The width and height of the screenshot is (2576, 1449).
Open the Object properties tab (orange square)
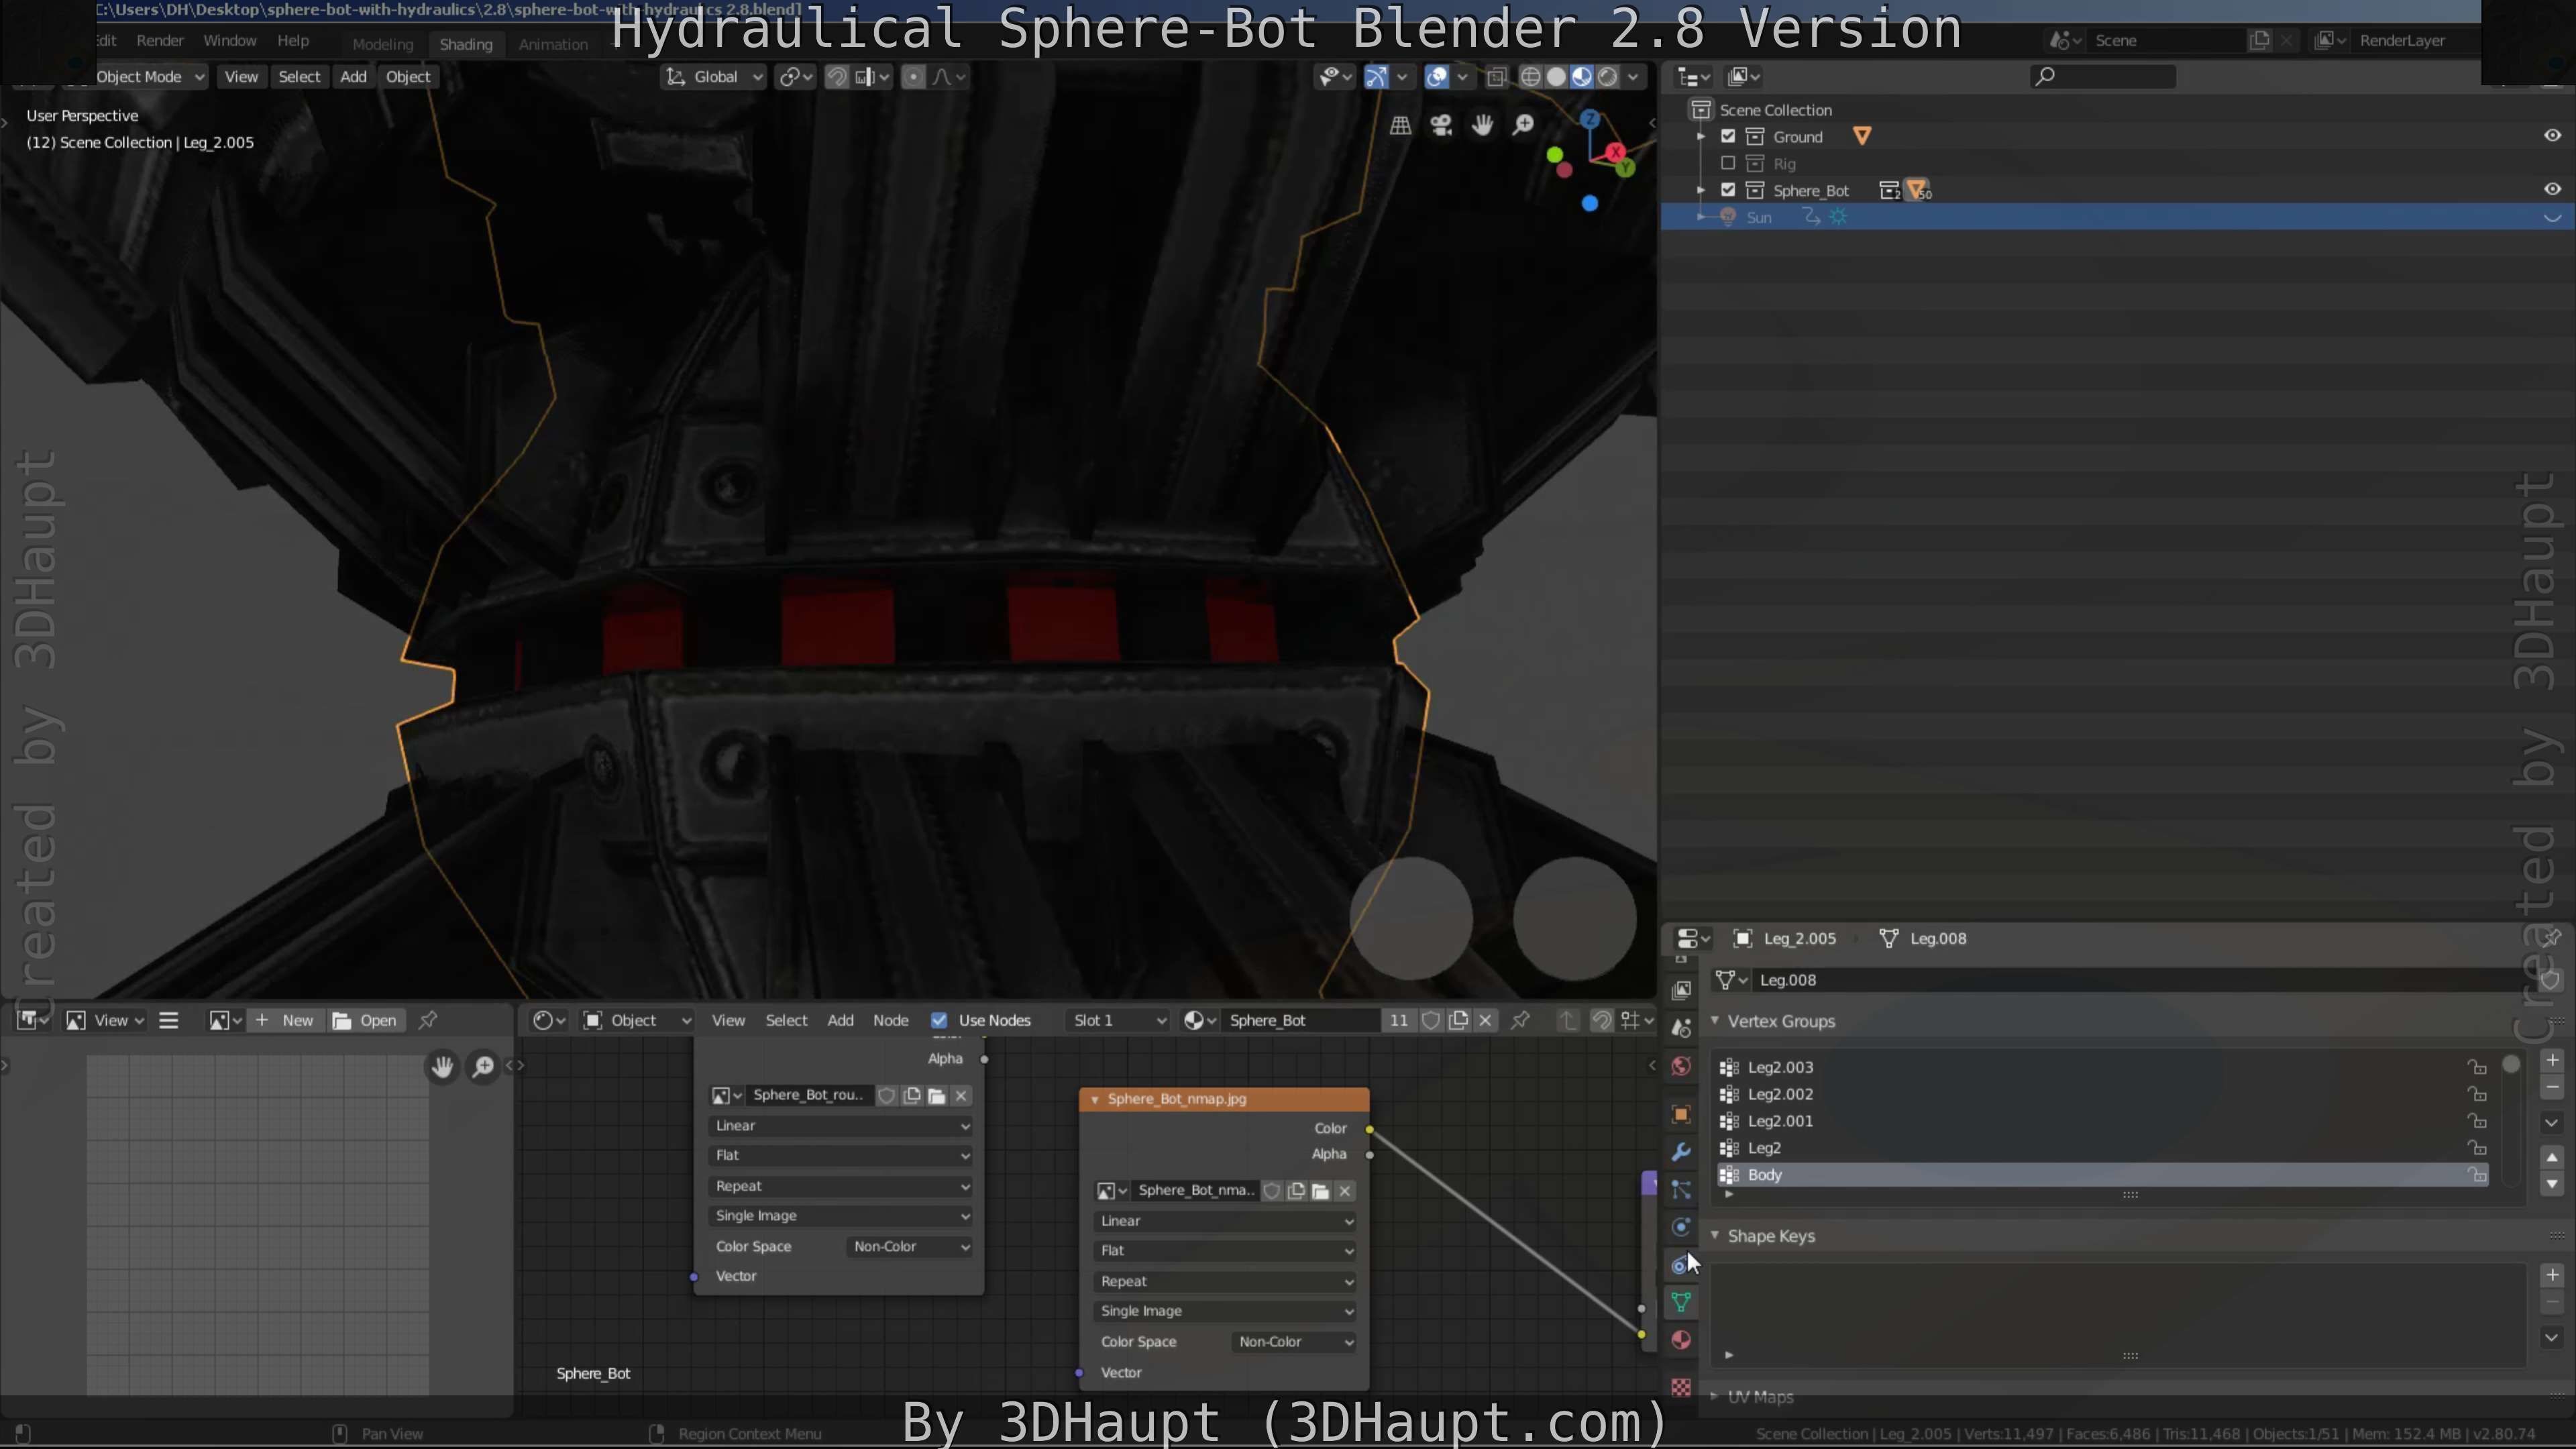1681,1114
